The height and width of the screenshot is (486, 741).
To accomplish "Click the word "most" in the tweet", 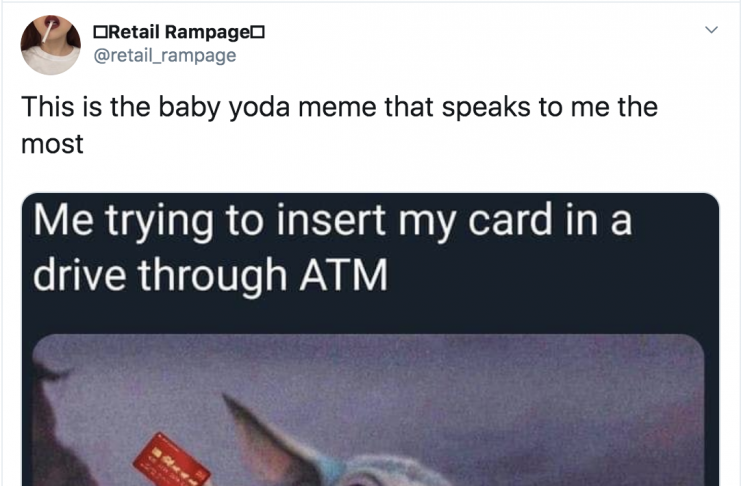I will (52, 144).
